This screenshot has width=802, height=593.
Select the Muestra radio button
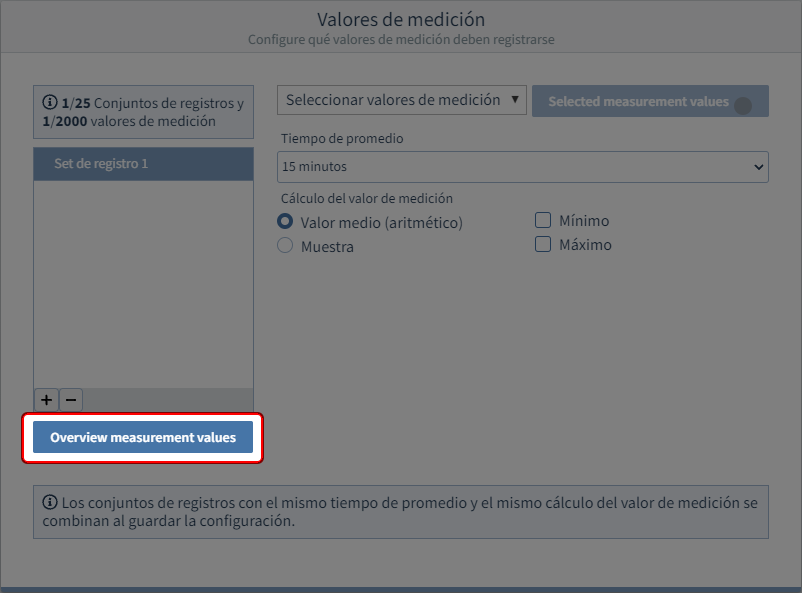click(285, 246)
